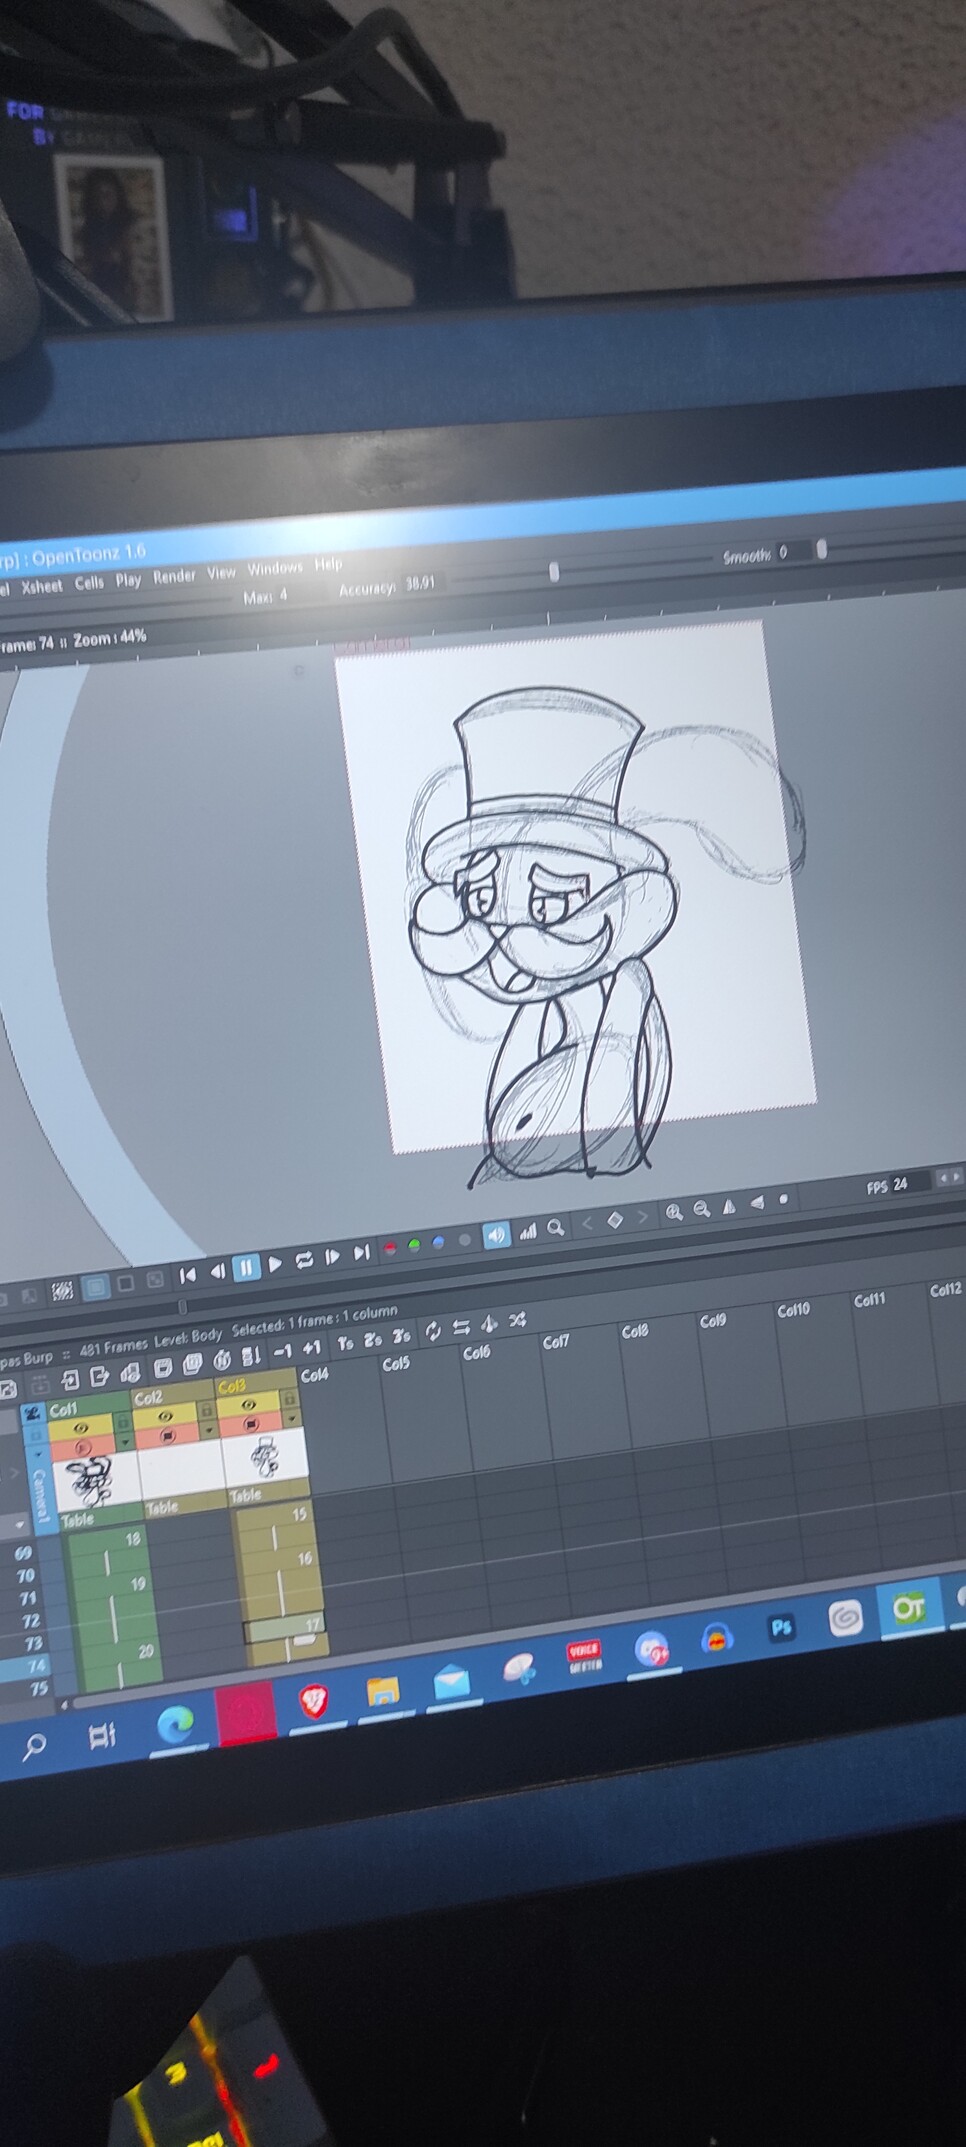Toggle Col3 preview visibility eye
This screenshot has height=2147, width=966.
[249, 1404]
